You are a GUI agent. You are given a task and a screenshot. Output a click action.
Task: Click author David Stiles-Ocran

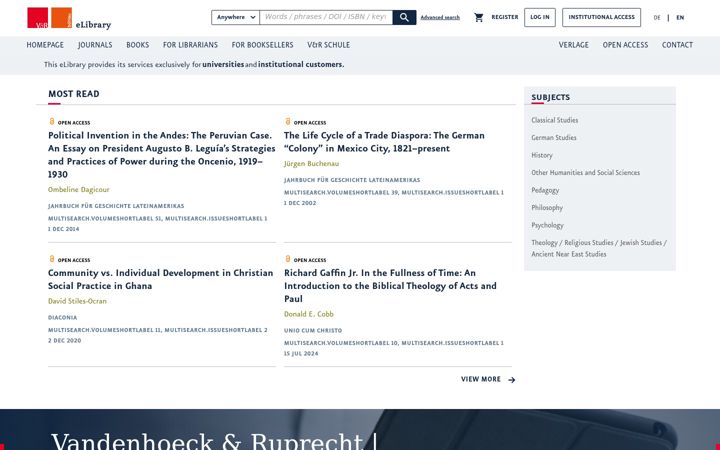(77, 301)
